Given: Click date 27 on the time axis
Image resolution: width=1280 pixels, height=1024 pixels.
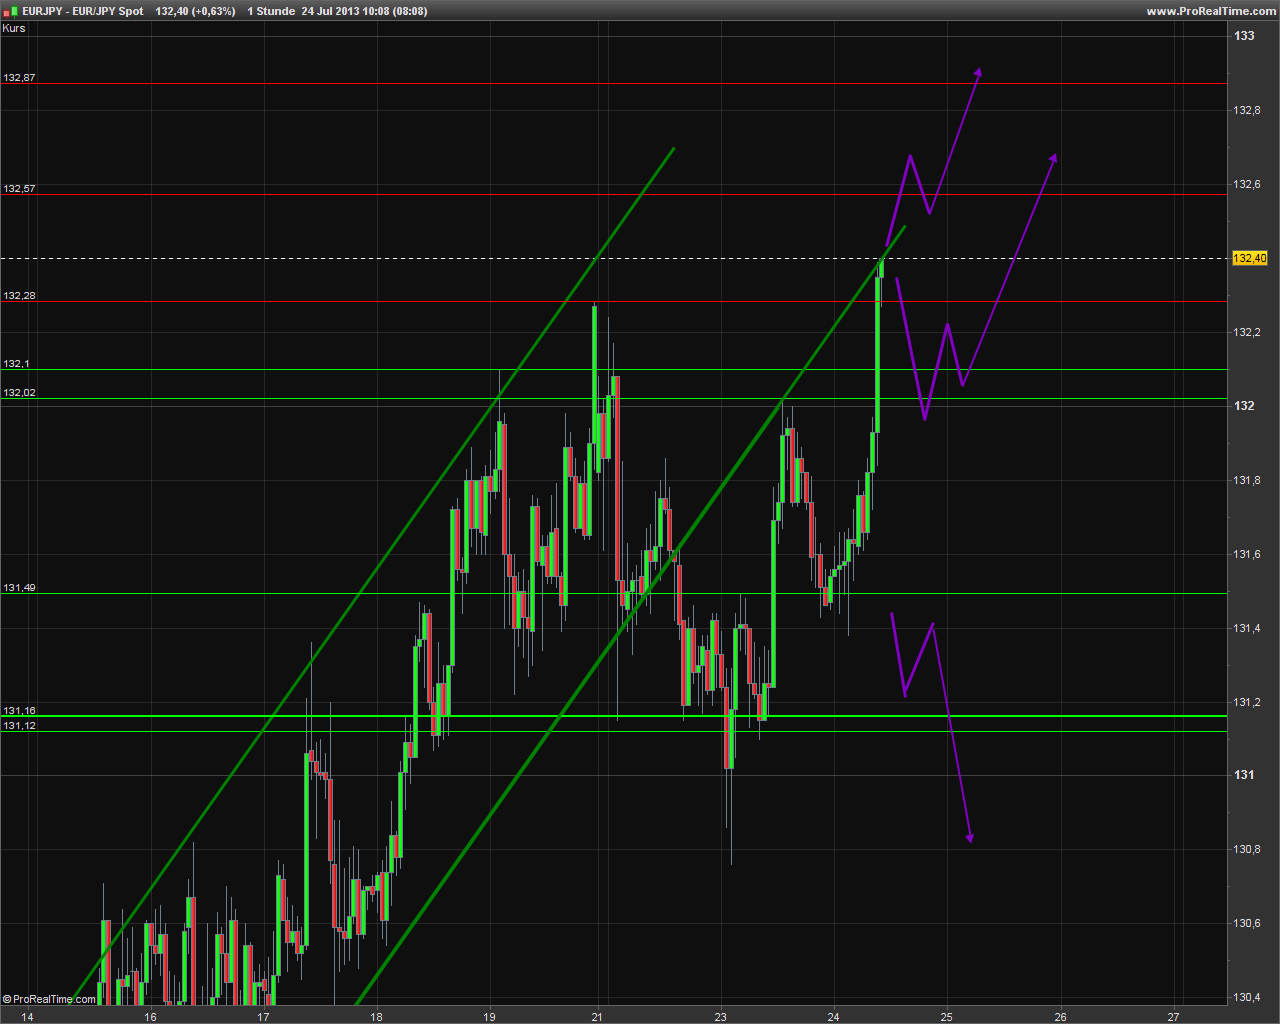Looking at the screenshot, I should tap(1174, 1017).
